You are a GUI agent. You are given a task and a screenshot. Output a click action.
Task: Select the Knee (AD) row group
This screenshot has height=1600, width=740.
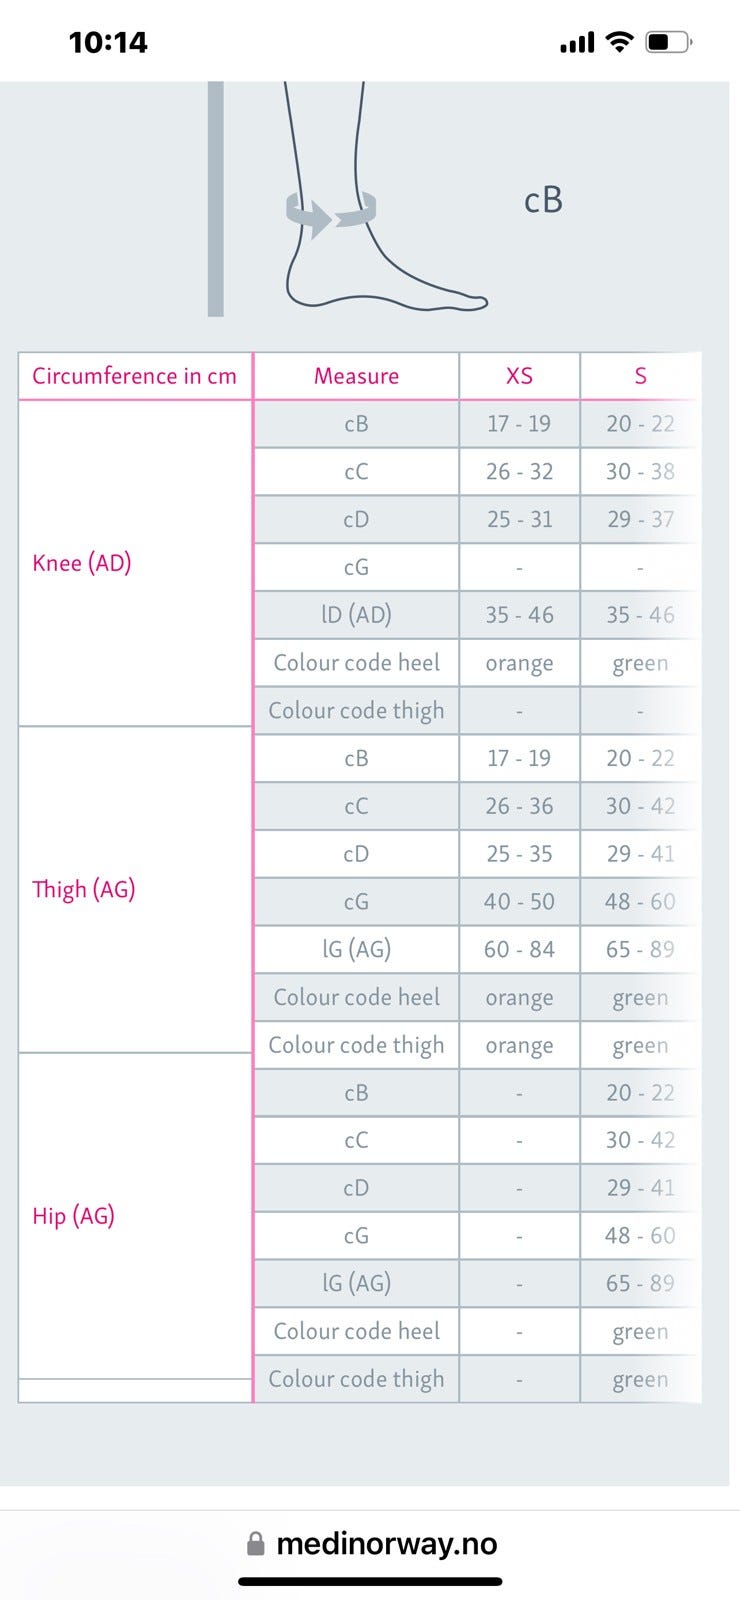(82, 563)
